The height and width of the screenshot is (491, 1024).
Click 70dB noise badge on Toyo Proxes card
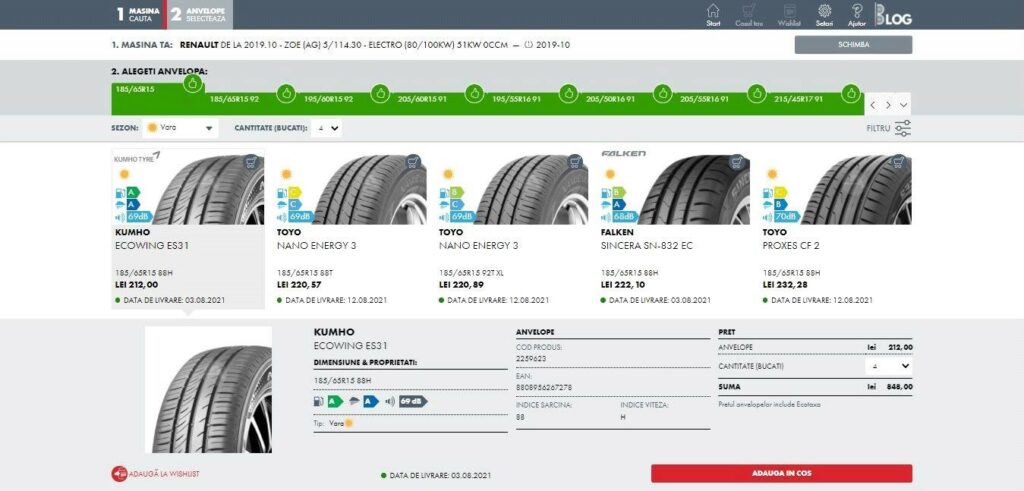coord(782,216)
